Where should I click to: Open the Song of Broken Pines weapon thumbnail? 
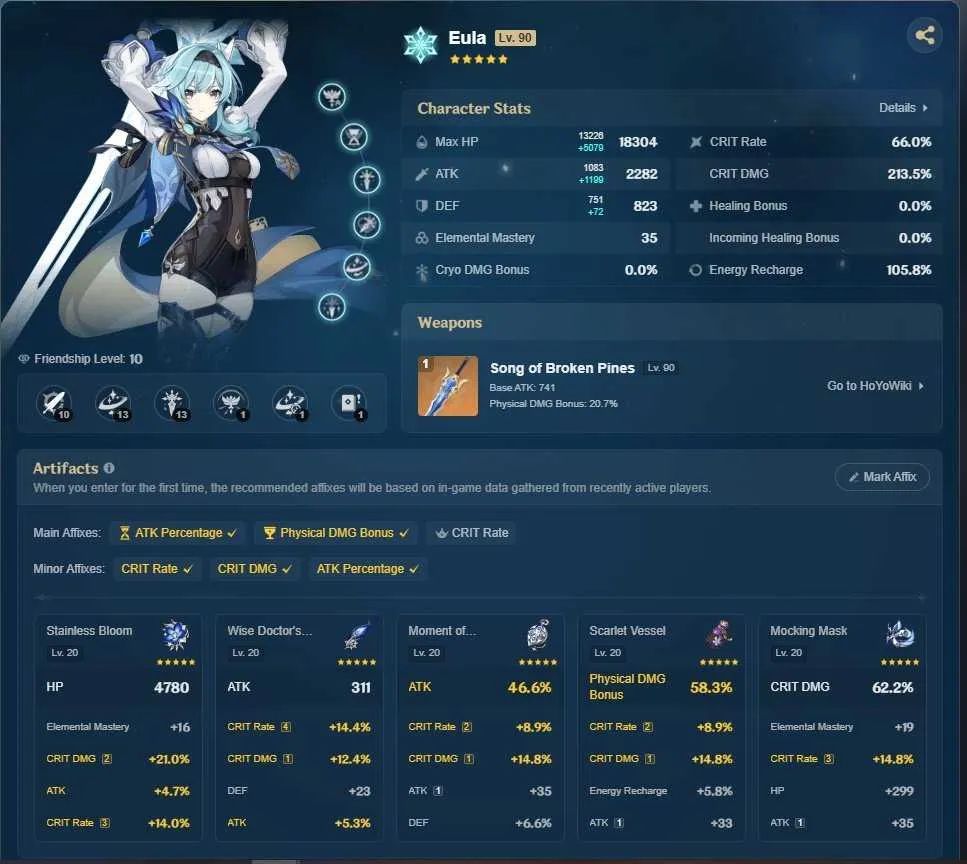pyautogui.click(x=448, y=386)
